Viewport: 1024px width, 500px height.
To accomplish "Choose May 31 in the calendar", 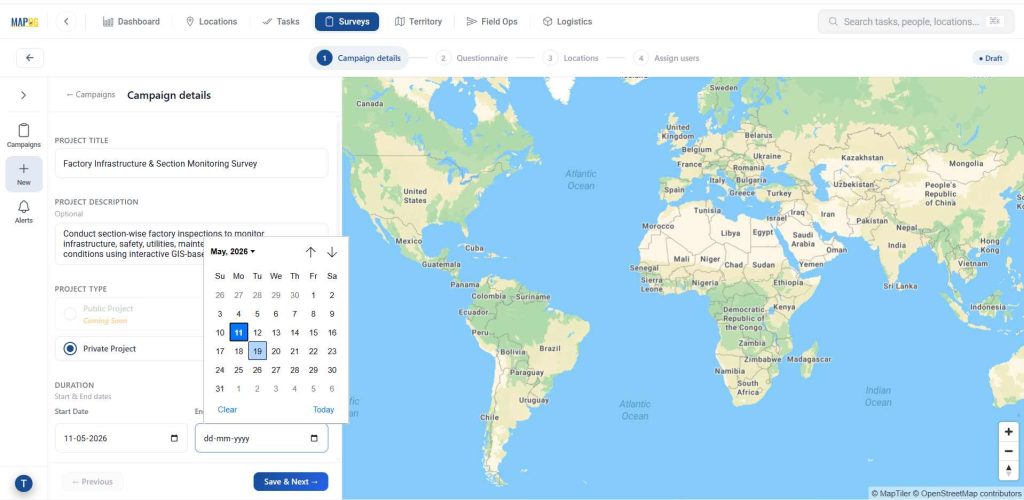I will coord(220,388).
